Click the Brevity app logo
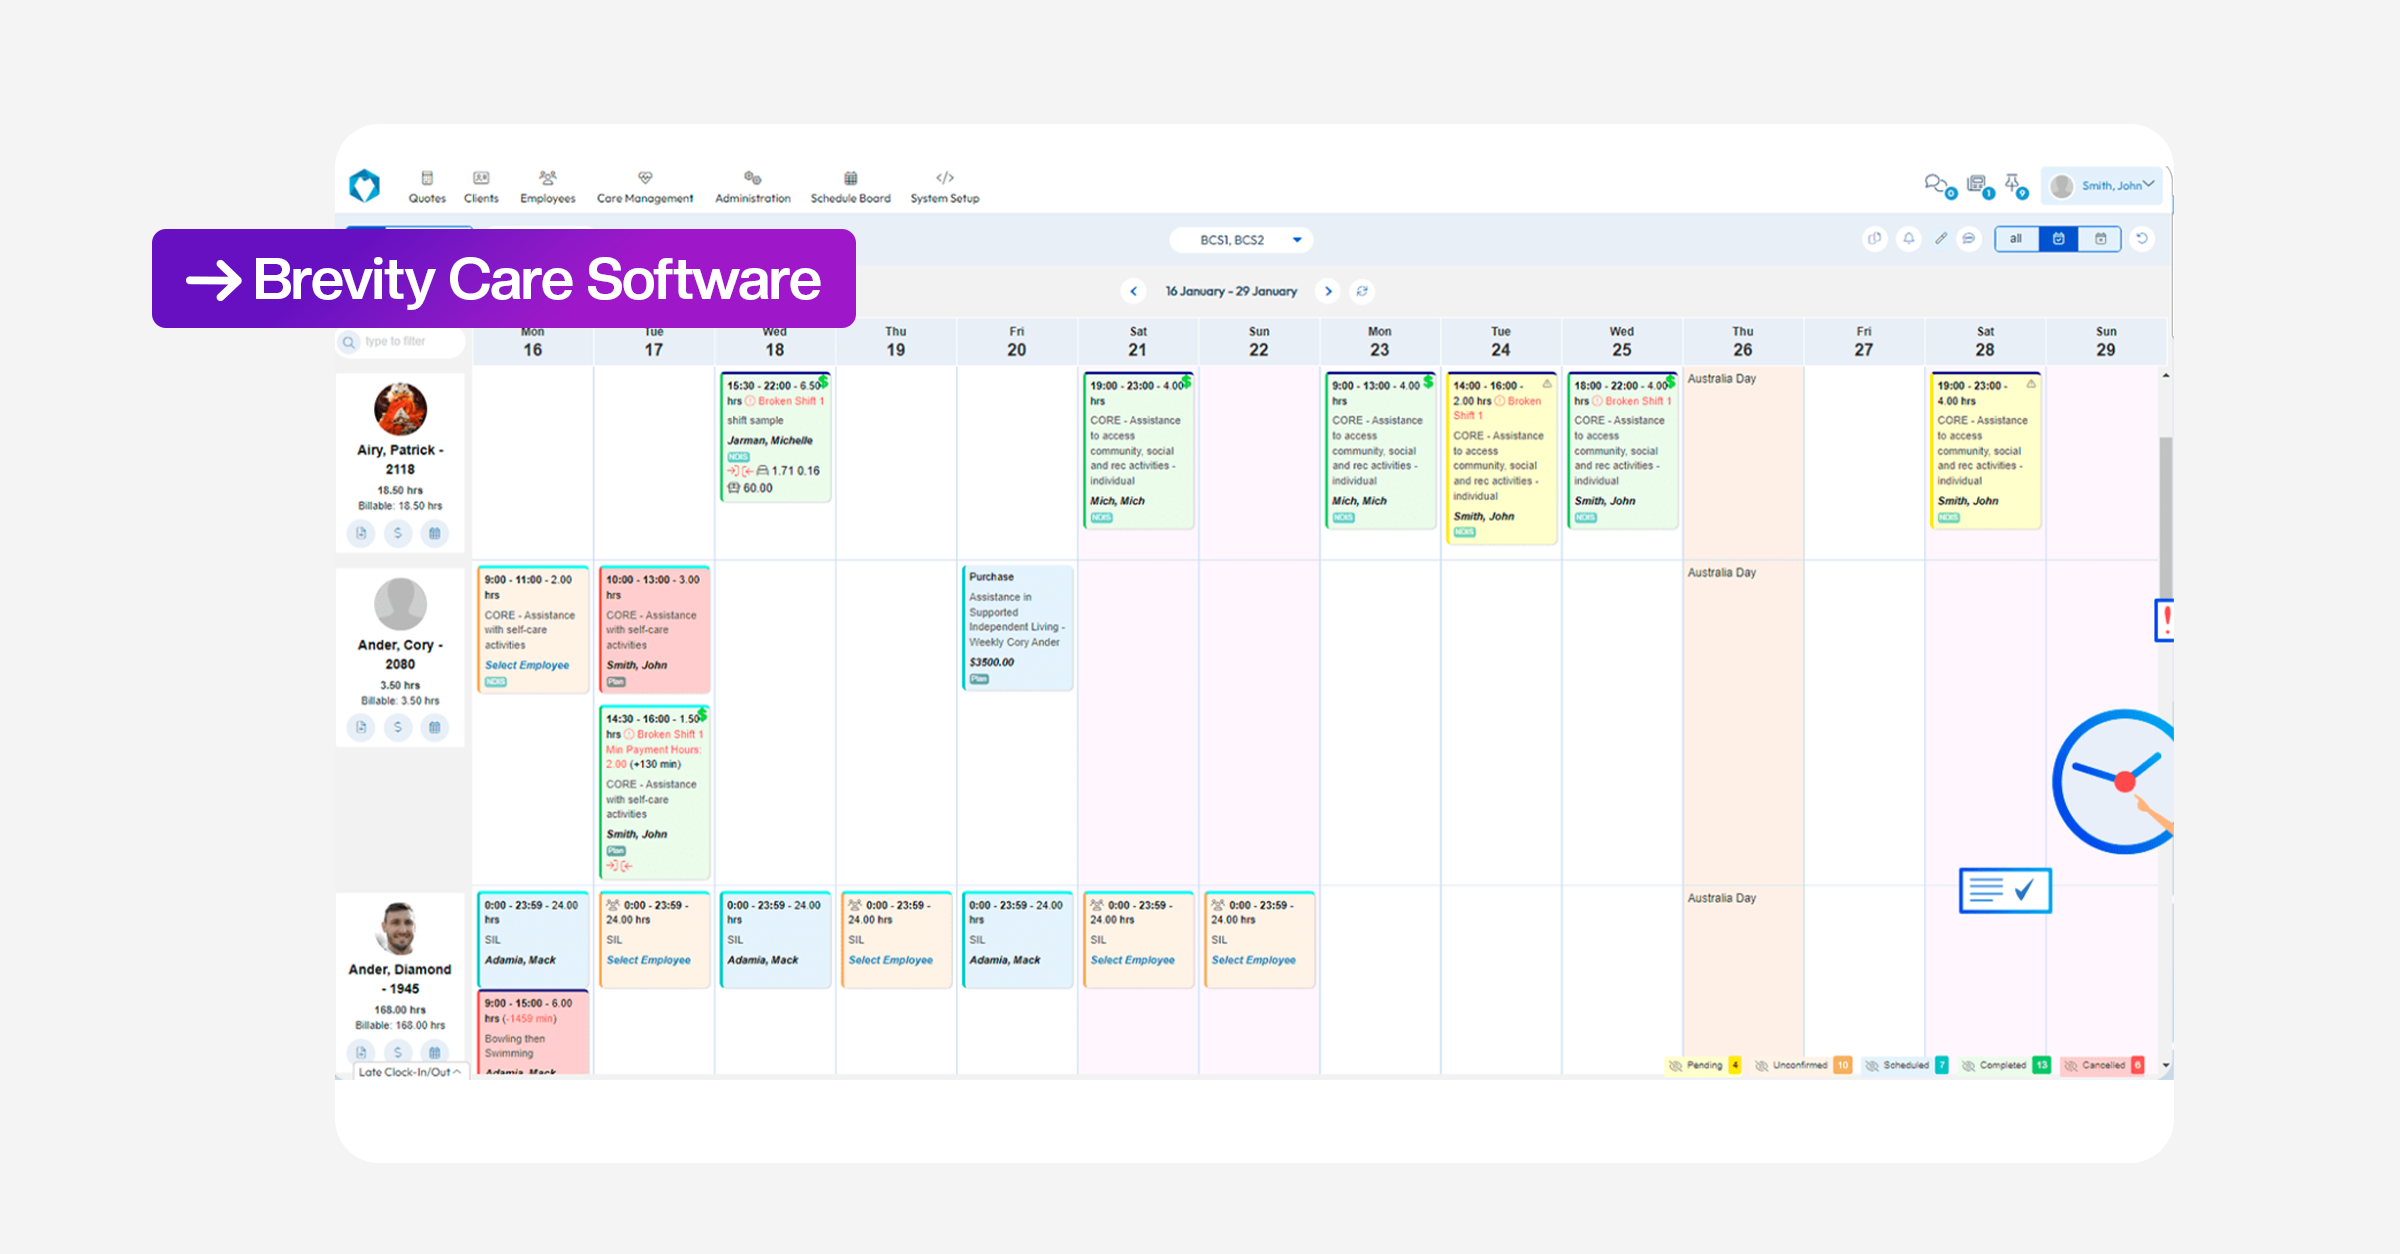The height and width of the screenshot is (1254, 2400). point(365,186)
